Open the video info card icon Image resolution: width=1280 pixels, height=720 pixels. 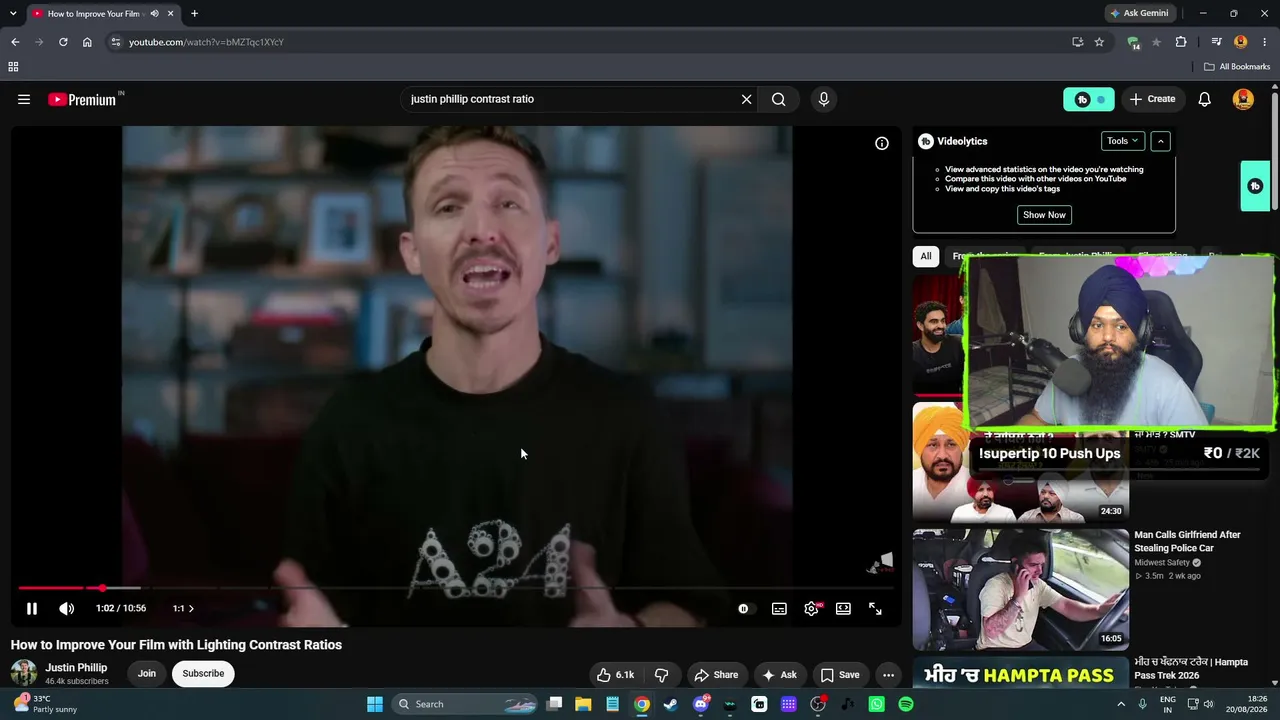pyautogui.click(x=882, y=143)
